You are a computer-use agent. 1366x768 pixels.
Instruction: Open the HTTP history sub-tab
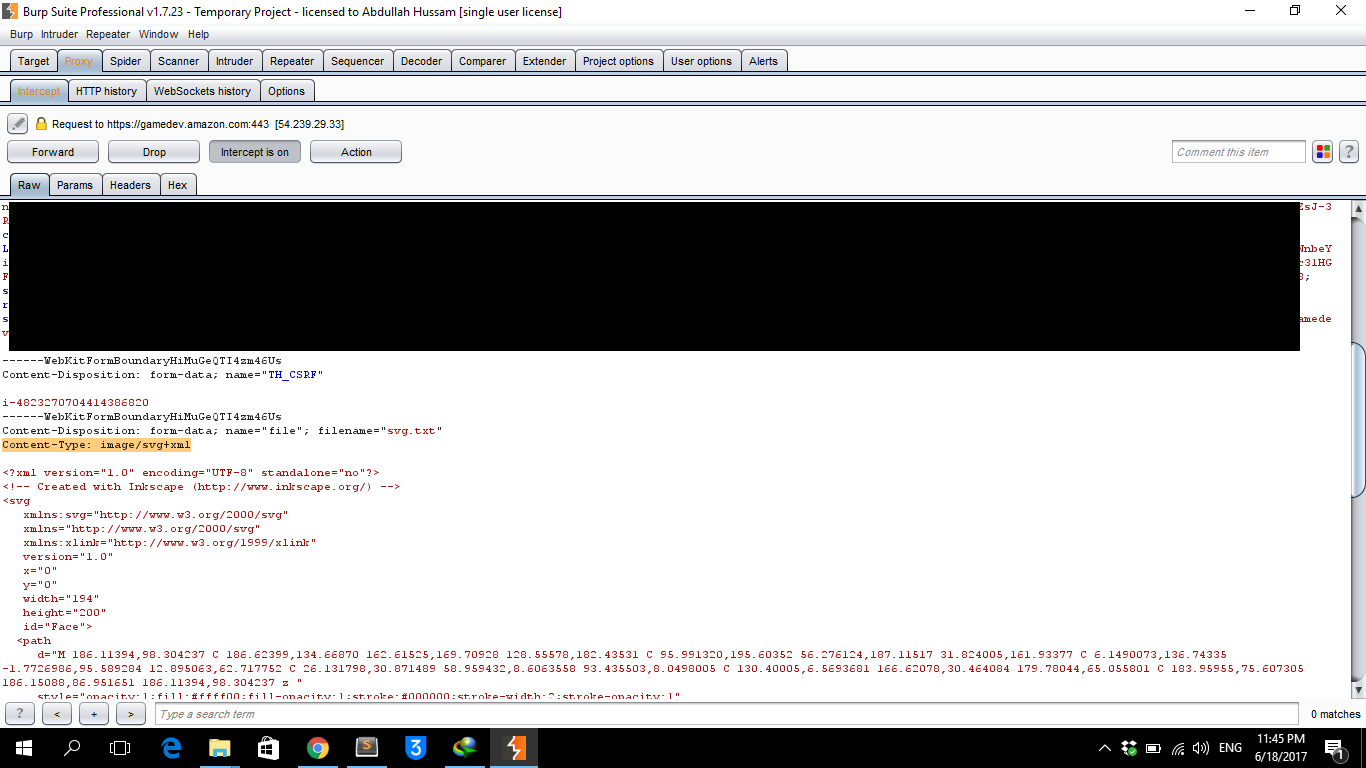click(106, 91)
